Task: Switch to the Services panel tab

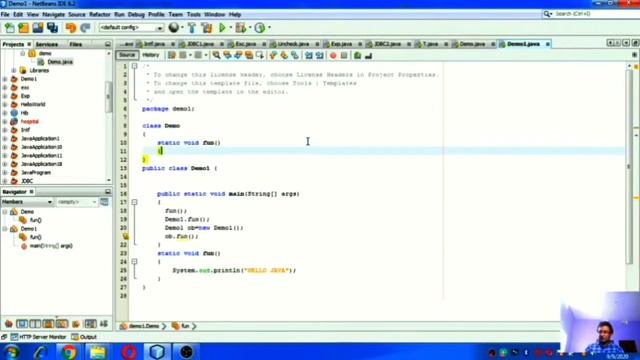Action: click(x=47, y=44)
